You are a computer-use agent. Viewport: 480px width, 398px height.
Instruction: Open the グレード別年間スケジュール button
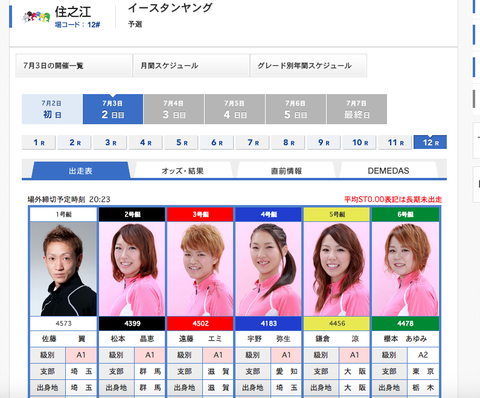[x=309, y=66]
